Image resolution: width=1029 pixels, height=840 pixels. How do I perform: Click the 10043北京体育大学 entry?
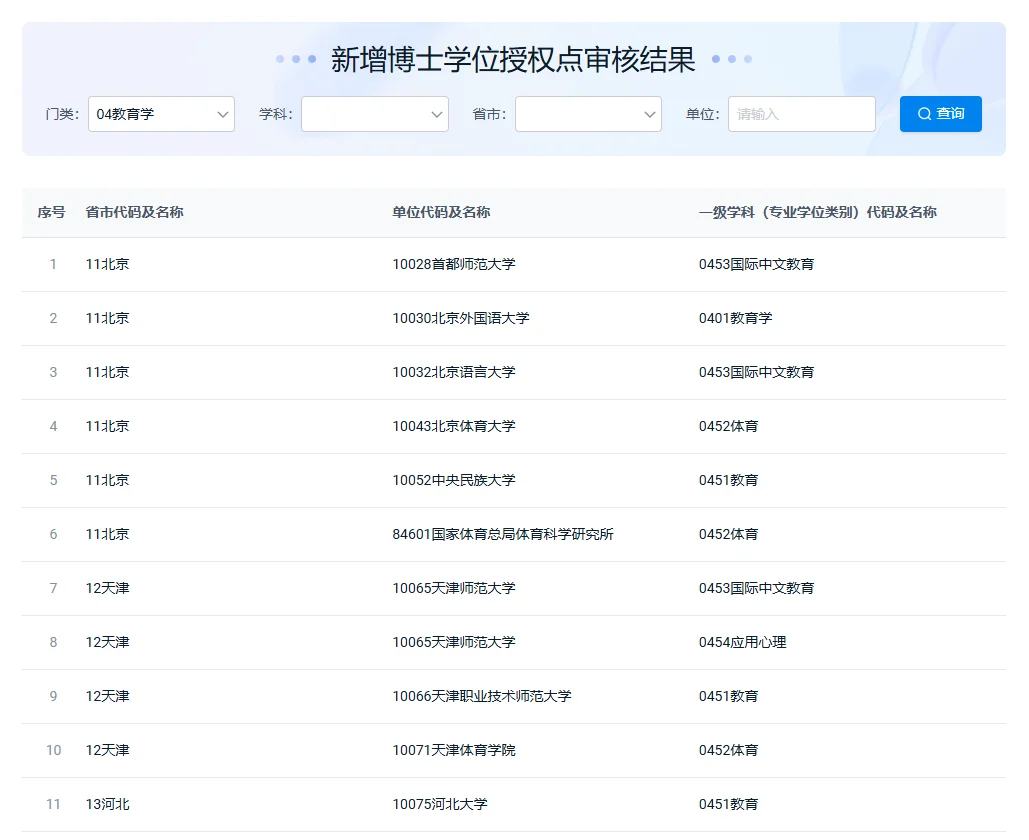click(x=454, y=427)
